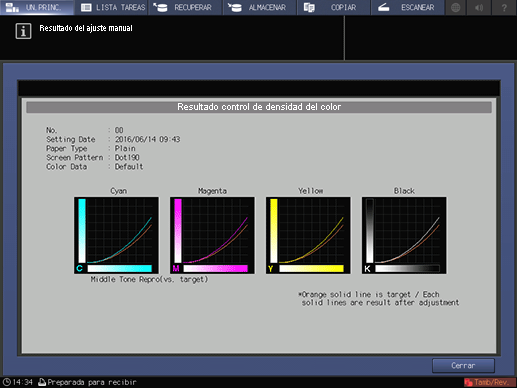Click the cyan C letter icon
517x388 pixels.
coord(80,268)
